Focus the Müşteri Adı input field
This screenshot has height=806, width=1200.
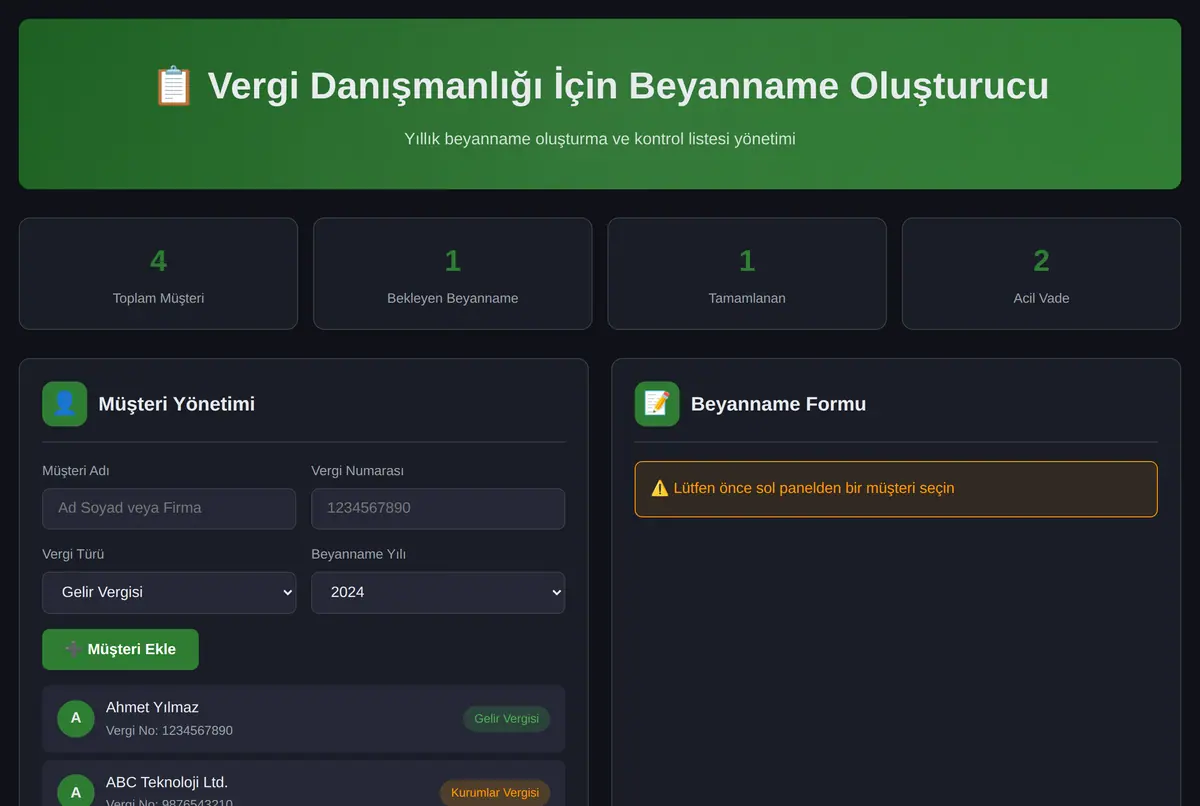pyautogui.click(x=169, y=508)
